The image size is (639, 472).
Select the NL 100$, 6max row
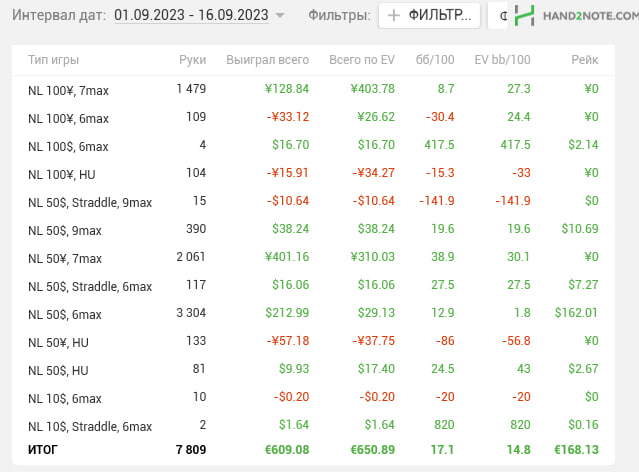pyautogui.click(x=313, y=146)
